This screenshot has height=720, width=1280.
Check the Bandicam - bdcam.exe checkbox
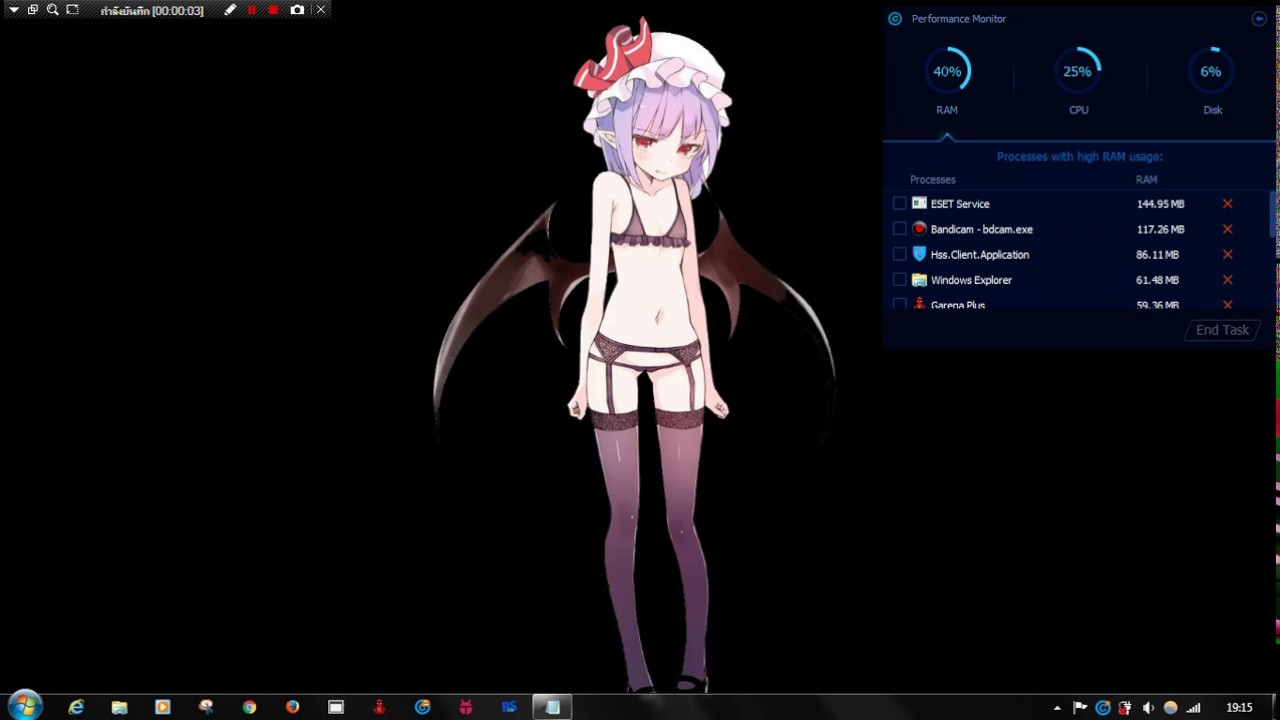900,229
